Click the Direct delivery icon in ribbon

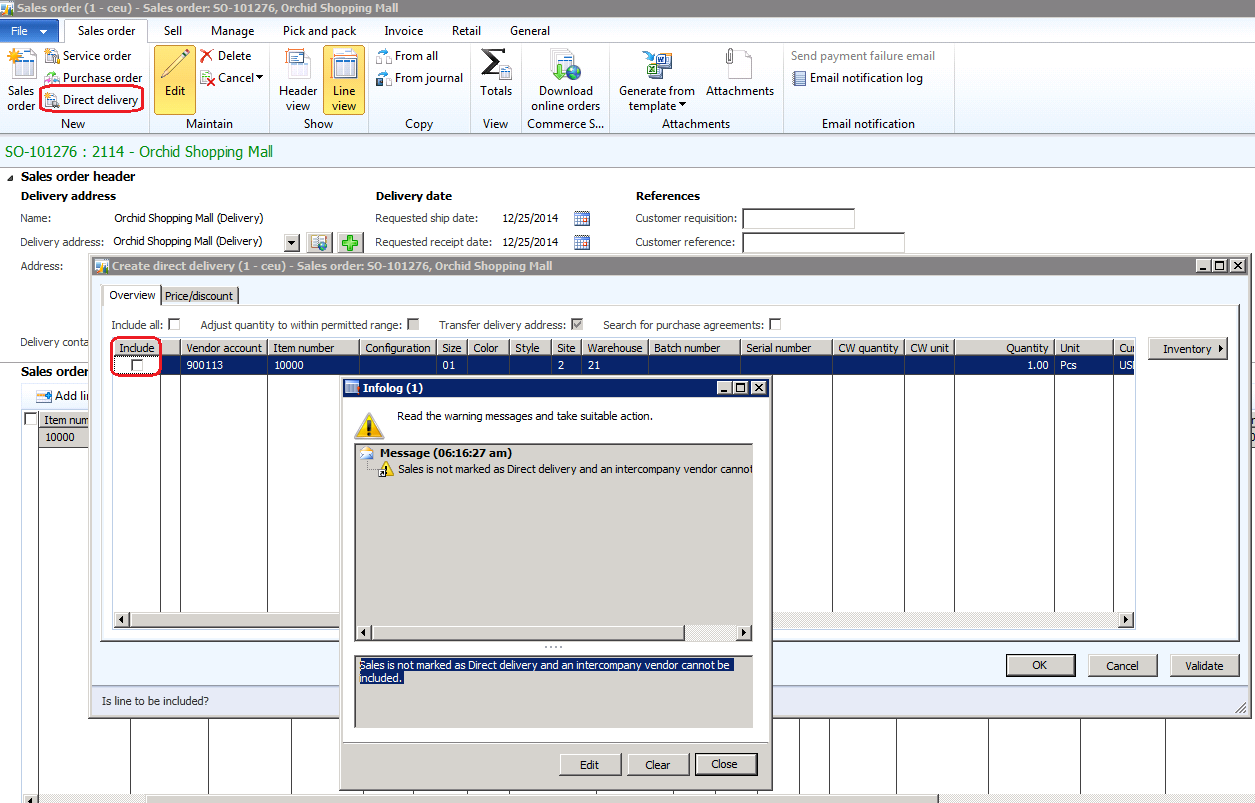[x=51, y=100]
